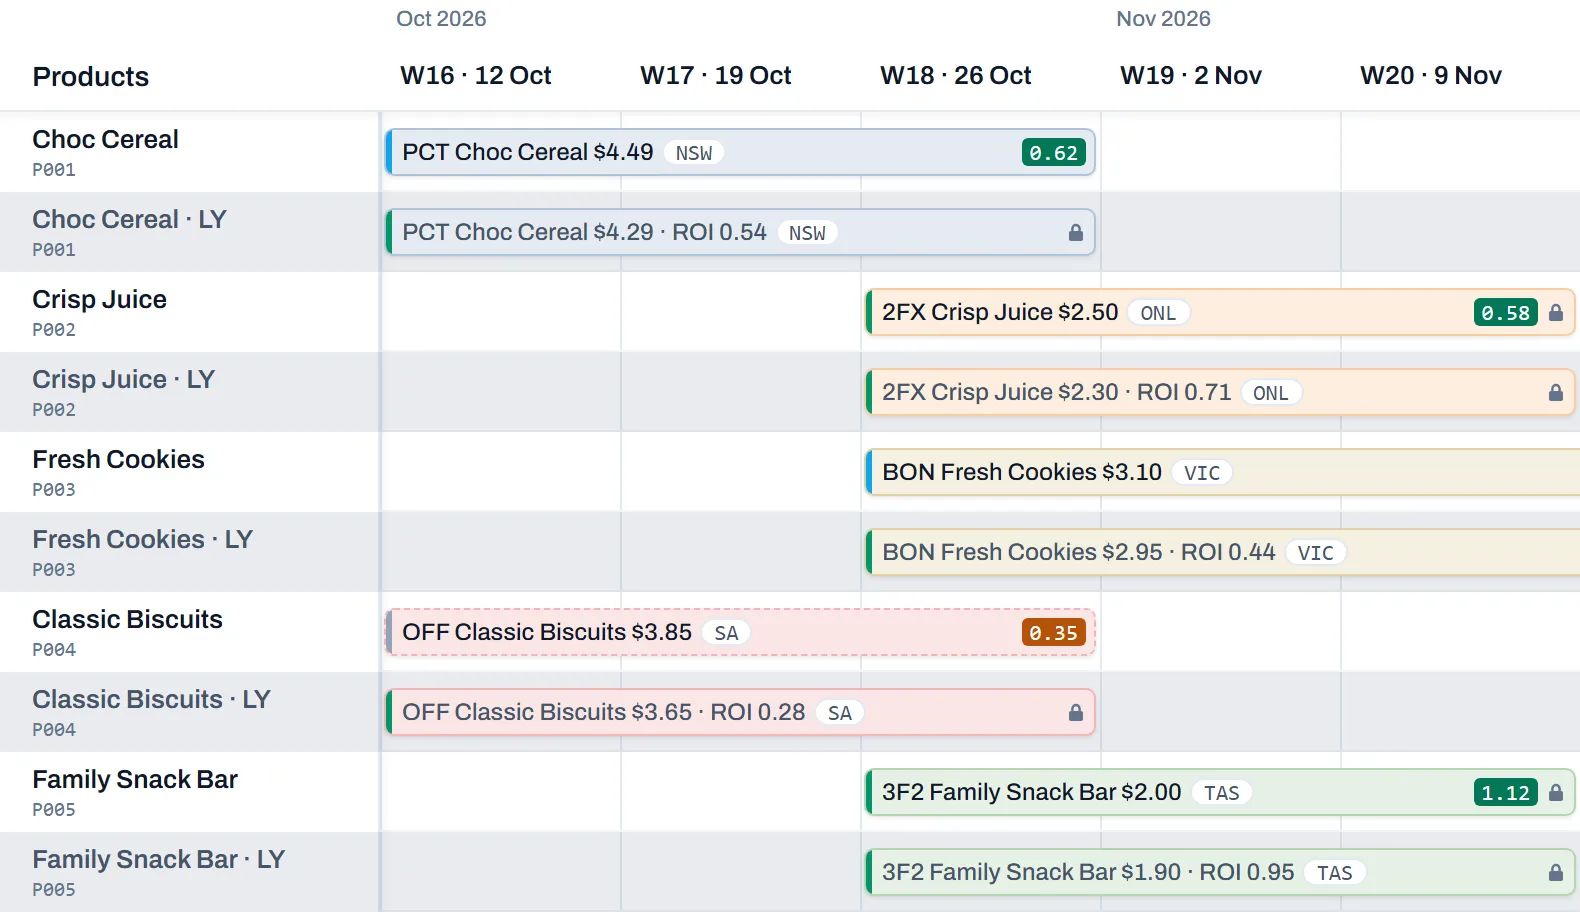Click VIC tag on BON Fresh Cookies $2.95

1315,553
